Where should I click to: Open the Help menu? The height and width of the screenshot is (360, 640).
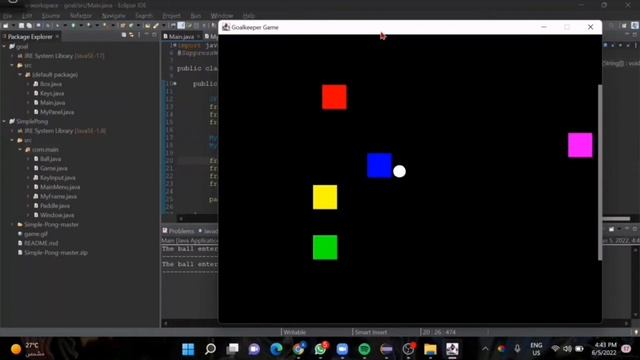point(249,16)
